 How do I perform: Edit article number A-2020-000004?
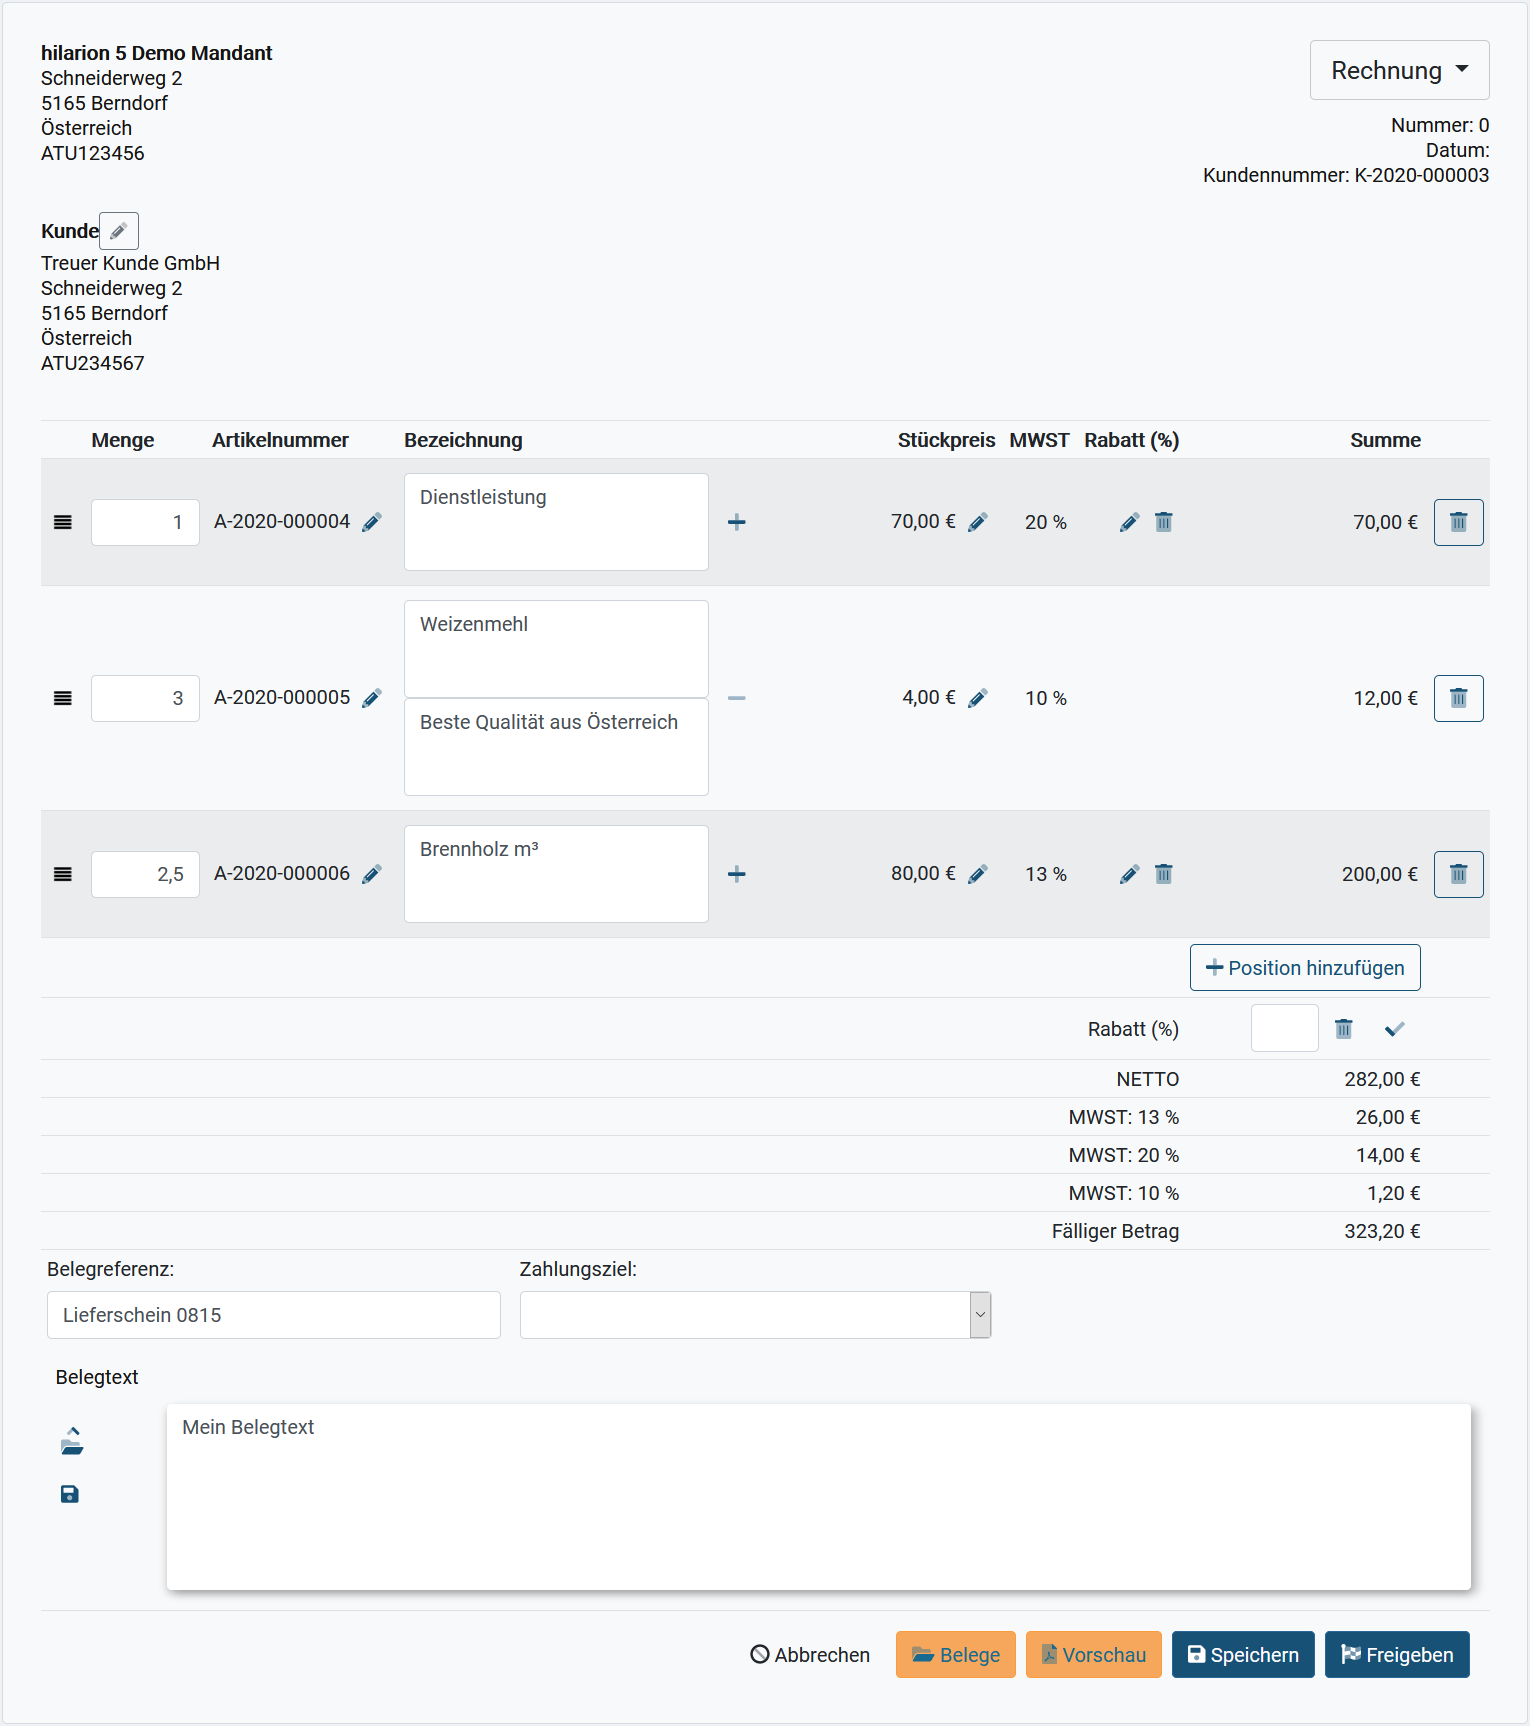372,522
